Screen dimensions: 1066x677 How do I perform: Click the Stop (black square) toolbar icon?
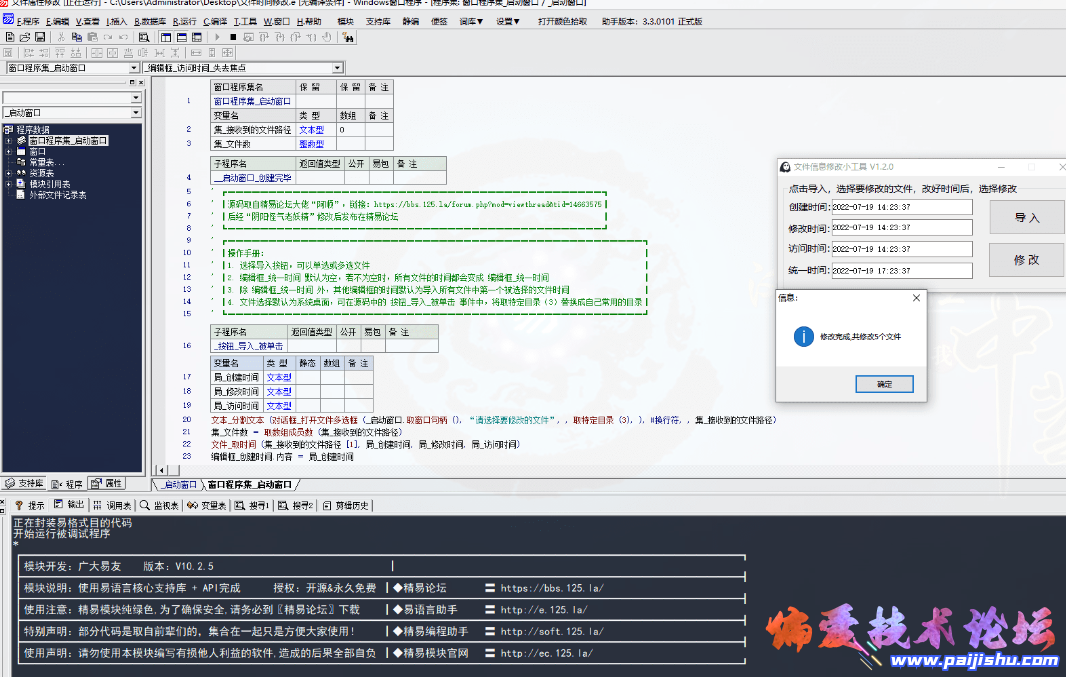point(233,37)
